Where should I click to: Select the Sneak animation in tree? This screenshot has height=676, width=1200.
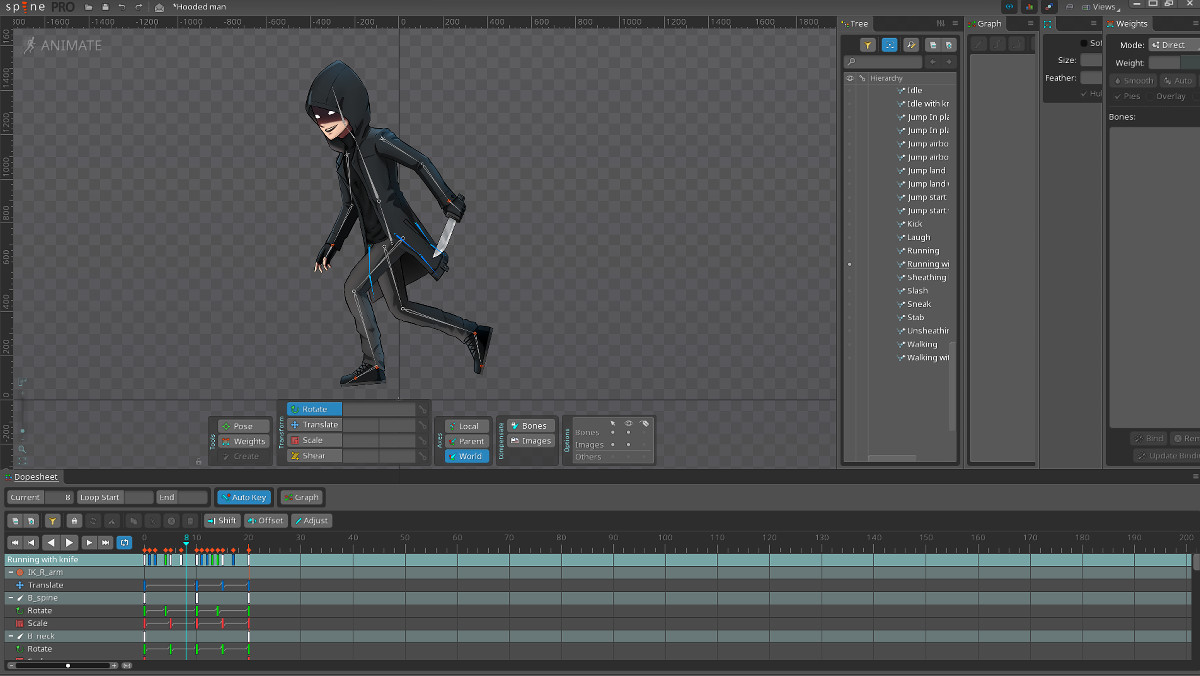(x=918, y=304)
